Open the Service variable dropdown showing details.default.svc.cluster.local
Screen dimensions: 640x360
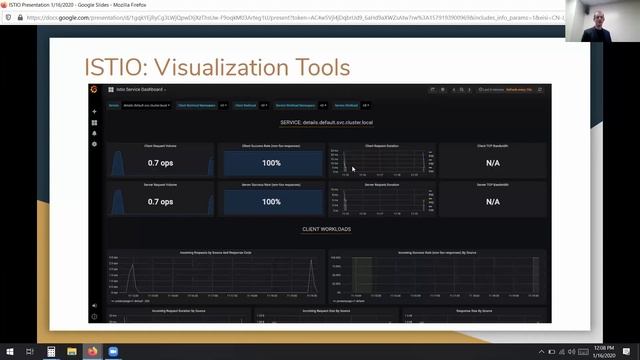coord(147,105)
